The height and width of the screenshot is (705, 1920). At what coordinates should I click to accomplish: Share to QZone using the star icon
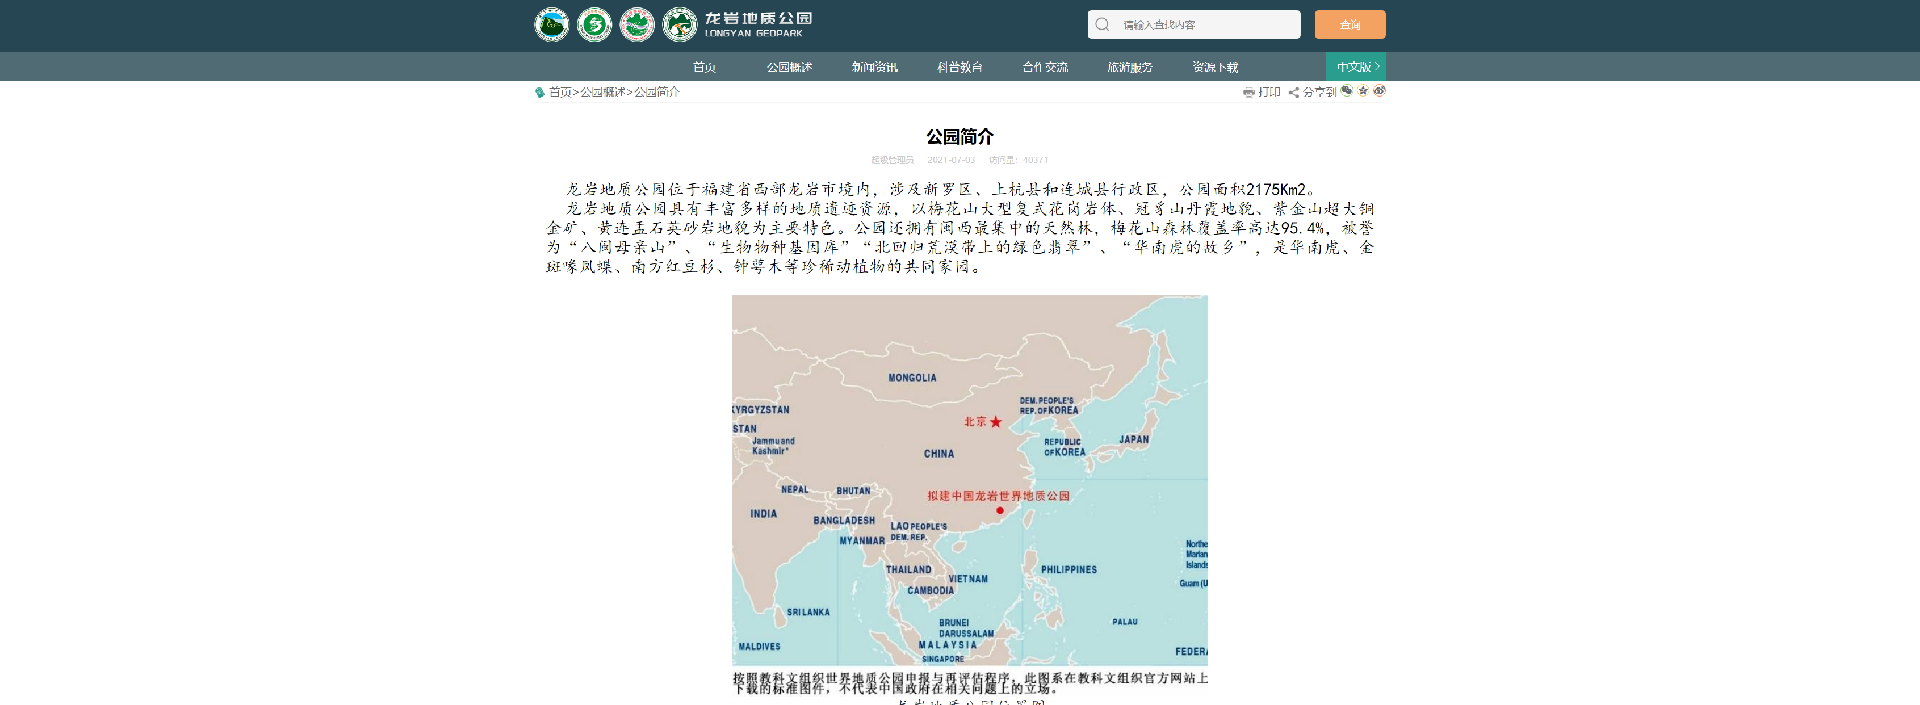click(1363, 91)
